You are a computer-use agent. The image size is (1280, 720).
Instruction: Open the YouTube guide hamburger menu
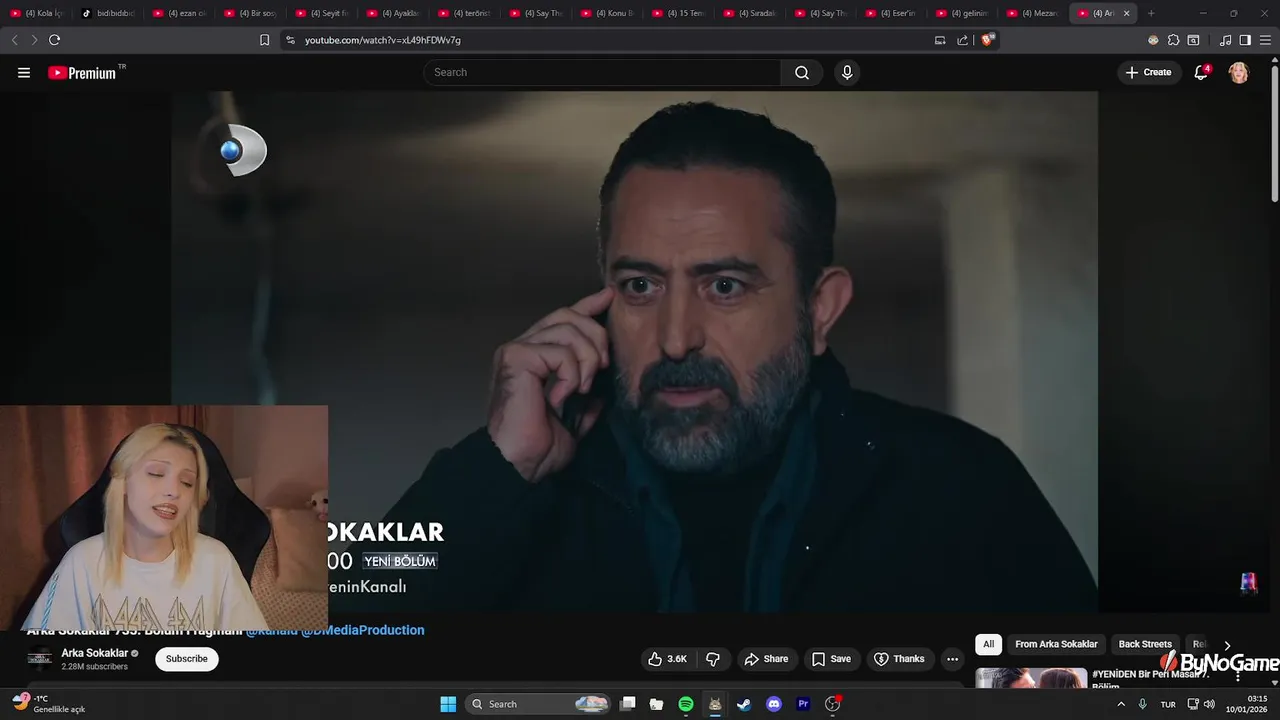click(x=24, y=72)
